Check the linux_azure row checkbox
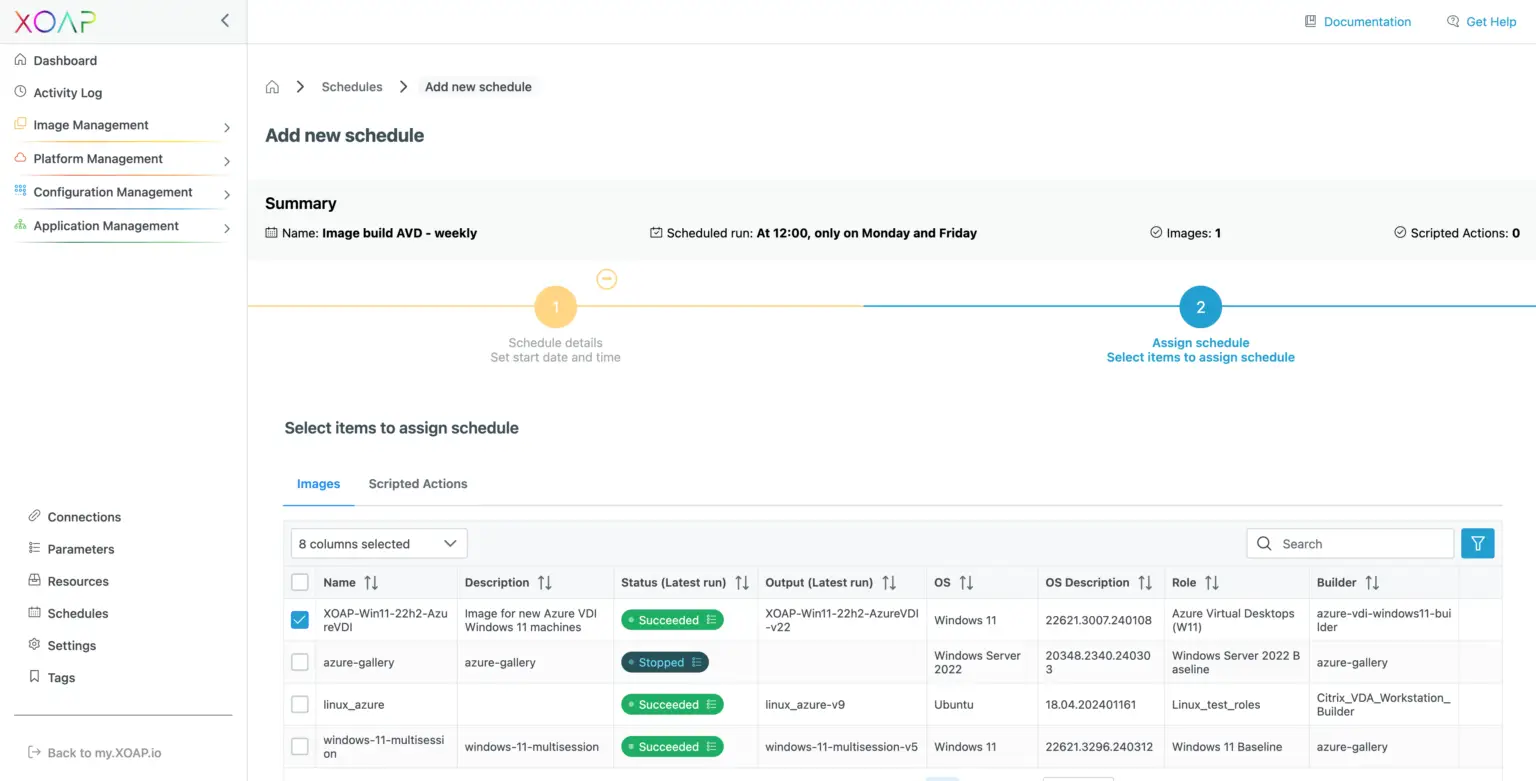This screenshot has height=781, width=1536. pos(300,704)
